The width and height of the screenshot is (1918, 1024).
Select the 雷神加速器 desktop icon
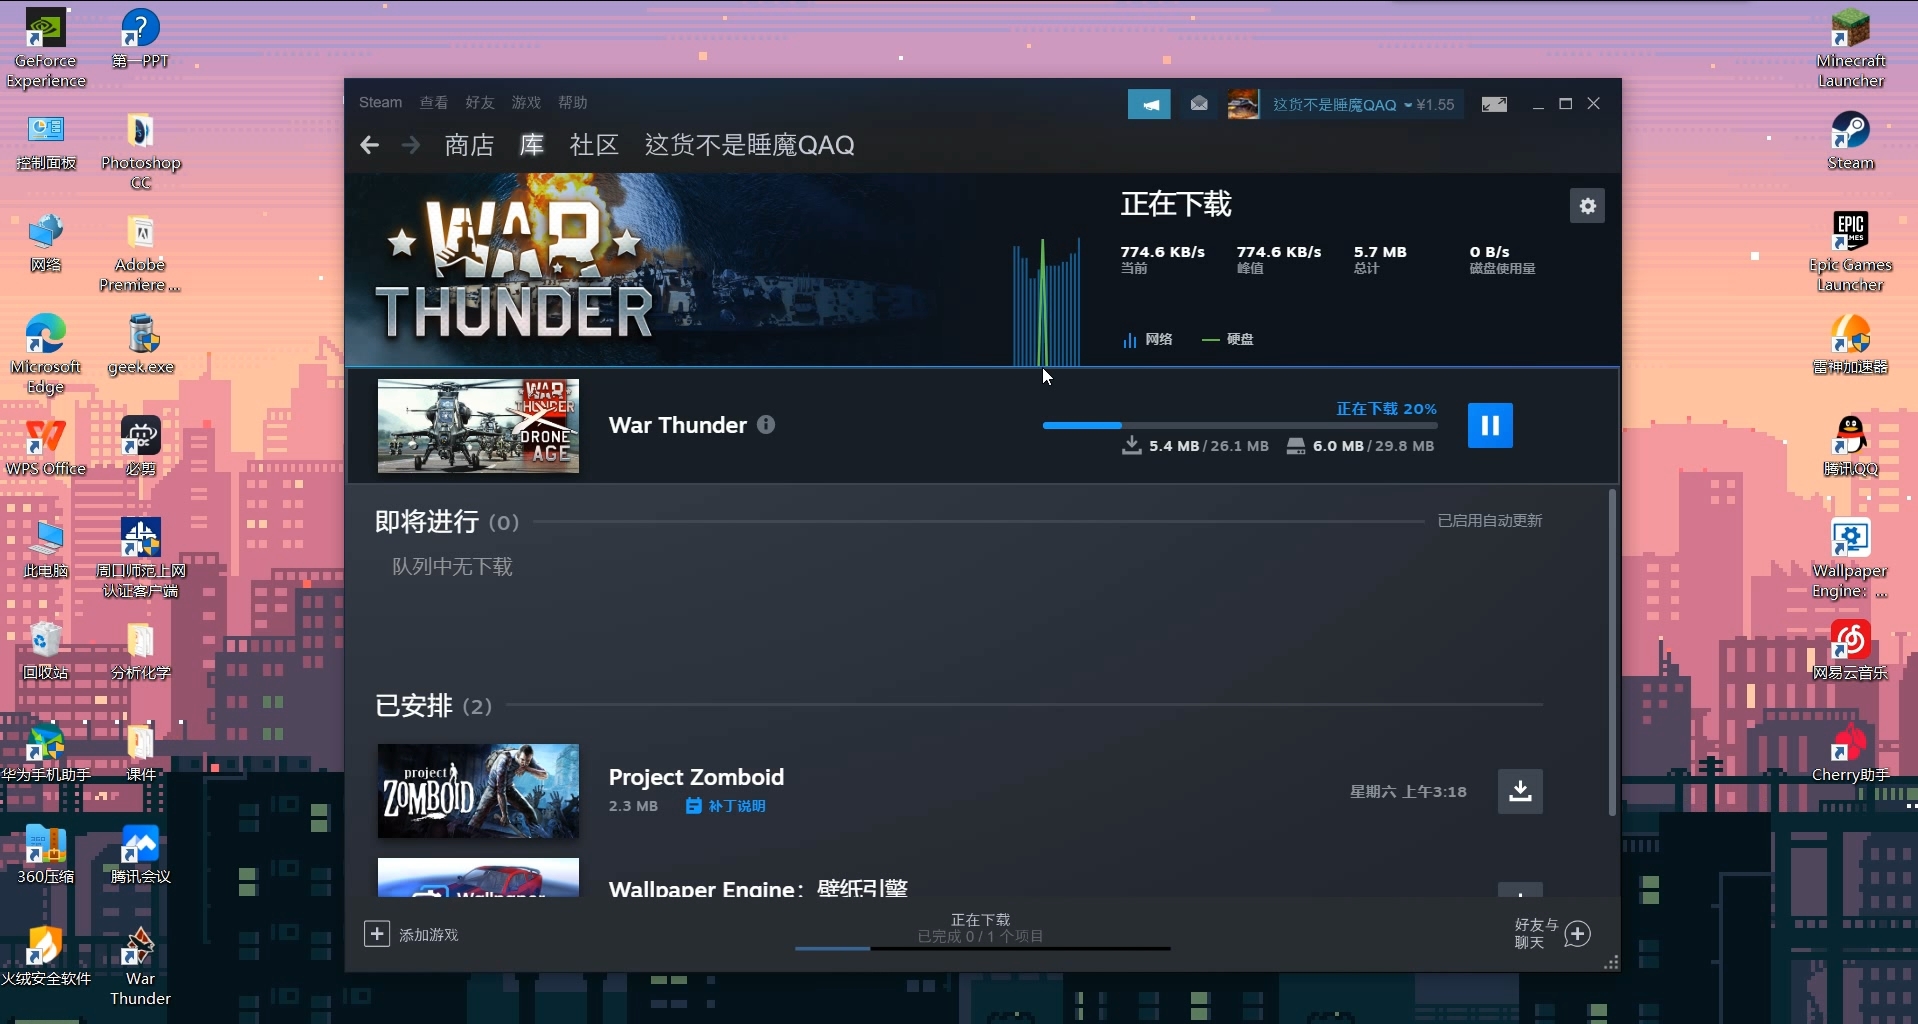[x=1850, y=345]
